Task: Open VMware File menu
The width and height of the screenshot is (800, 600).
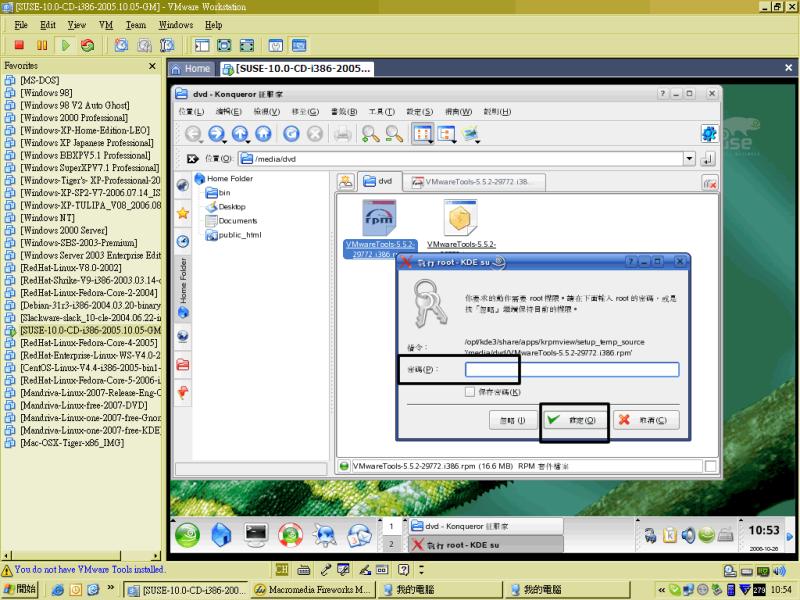Action: (x=21, y=25)
